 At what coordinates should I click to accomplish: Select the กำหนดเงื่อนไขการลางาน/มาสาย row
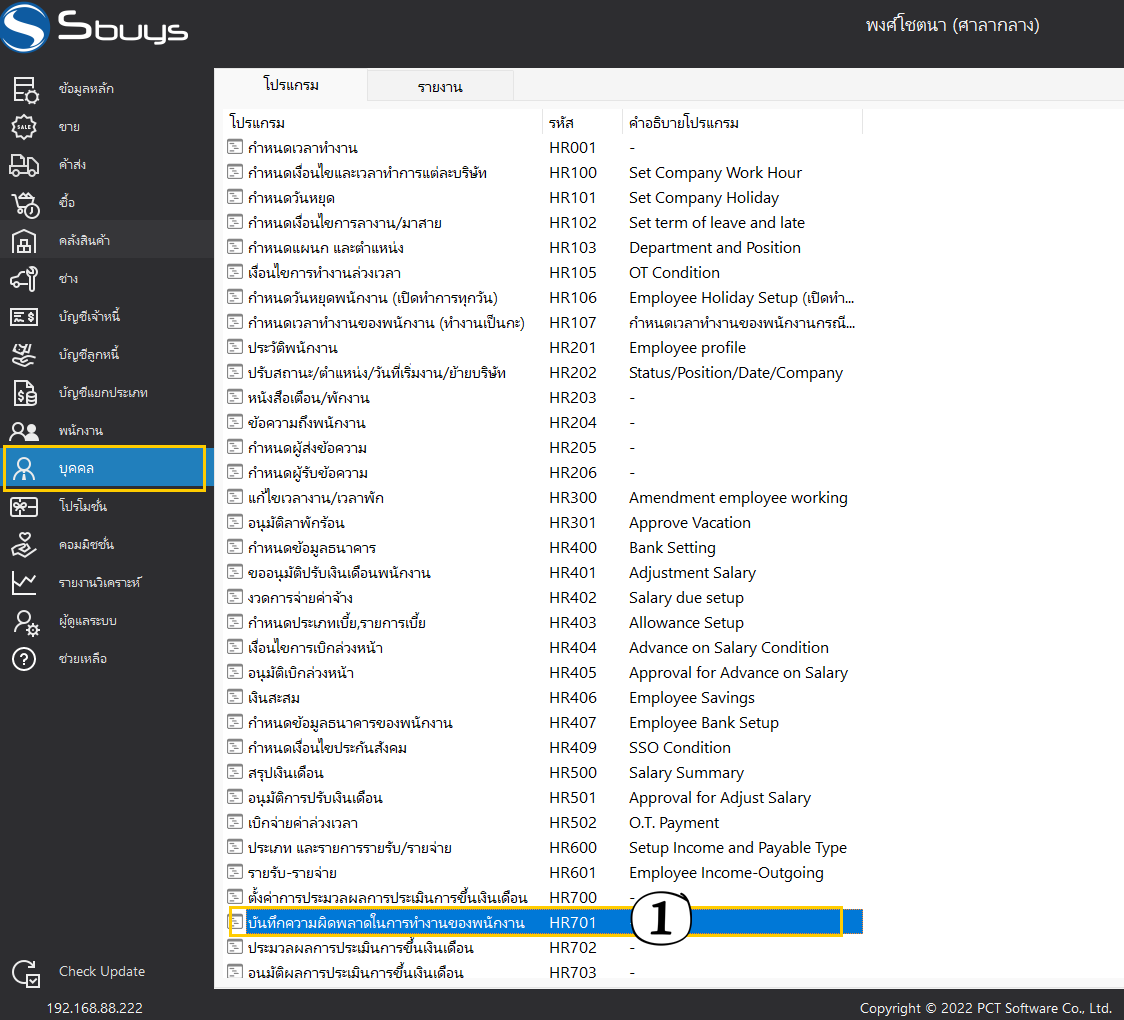tap(544, 223)
